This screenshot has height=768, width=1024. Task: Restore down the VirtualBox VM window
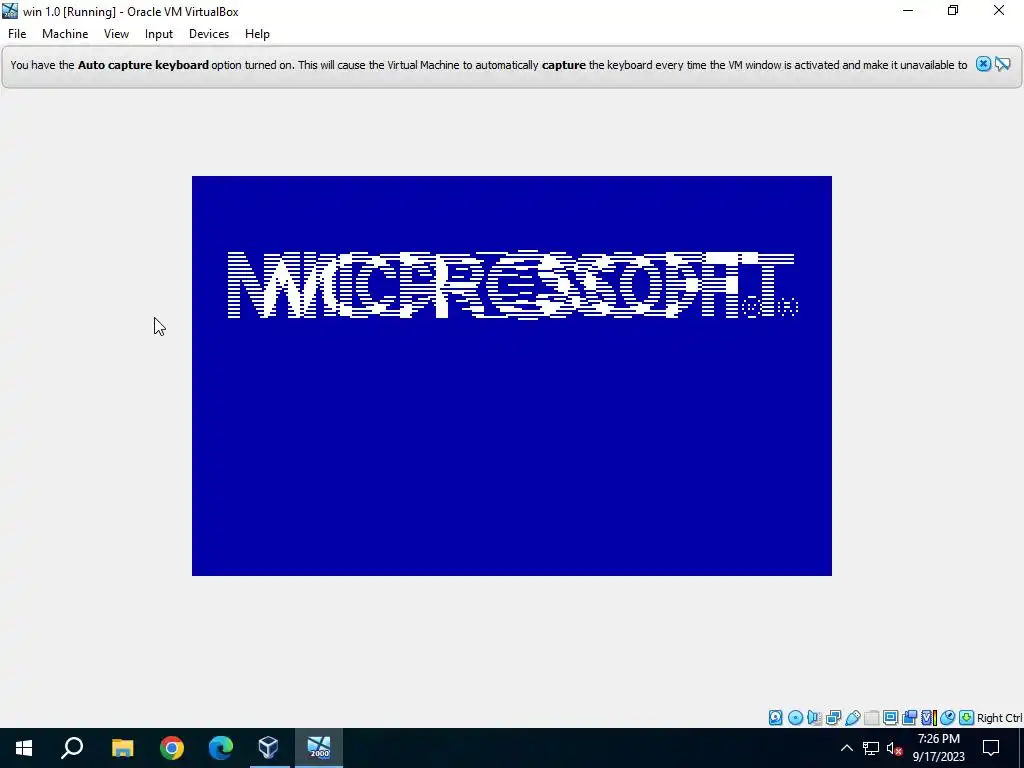coord(953,11)
